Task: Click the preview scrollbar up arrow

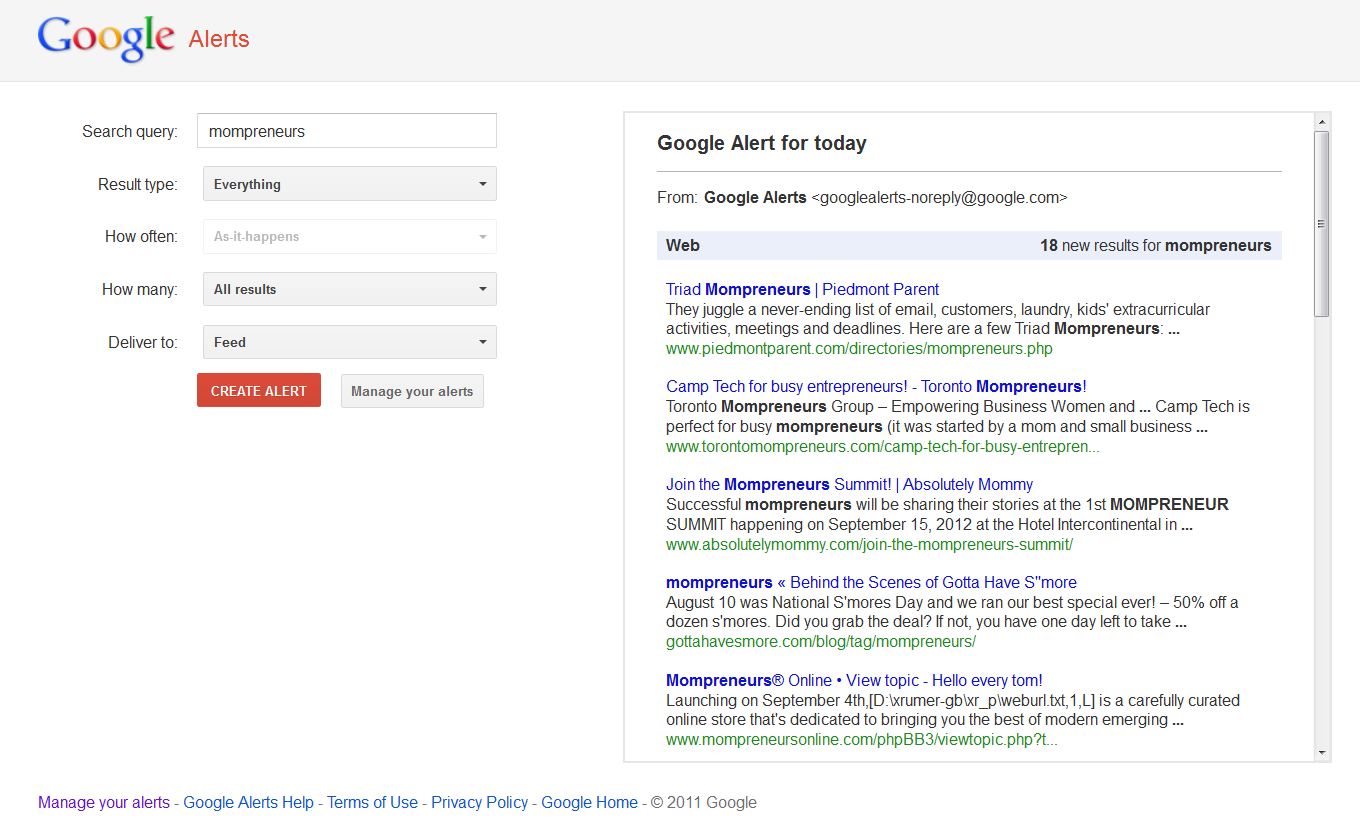Action: point(1322,121)
